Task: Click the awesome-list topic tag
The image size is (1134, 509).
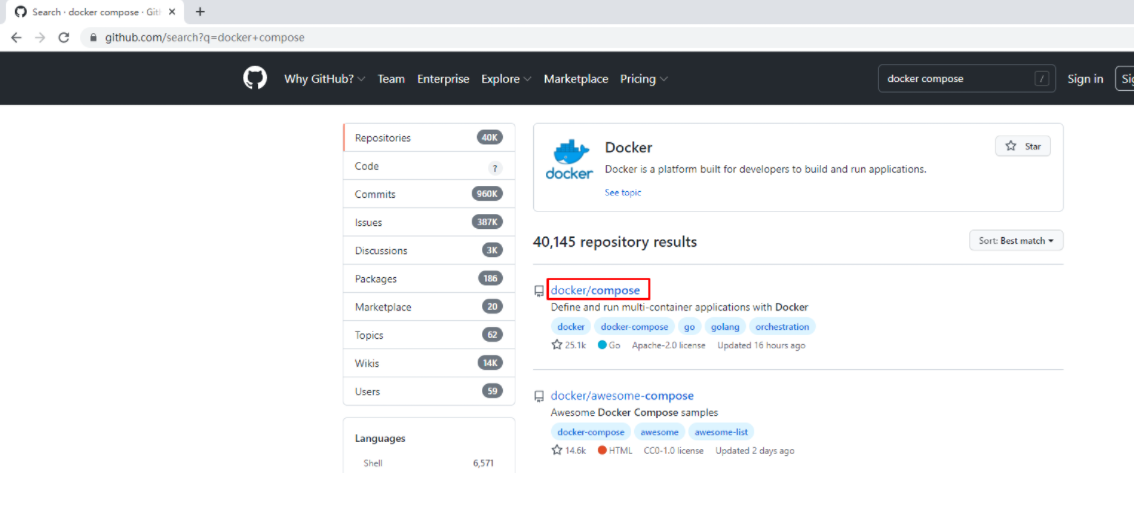Action: pos(722,432)
